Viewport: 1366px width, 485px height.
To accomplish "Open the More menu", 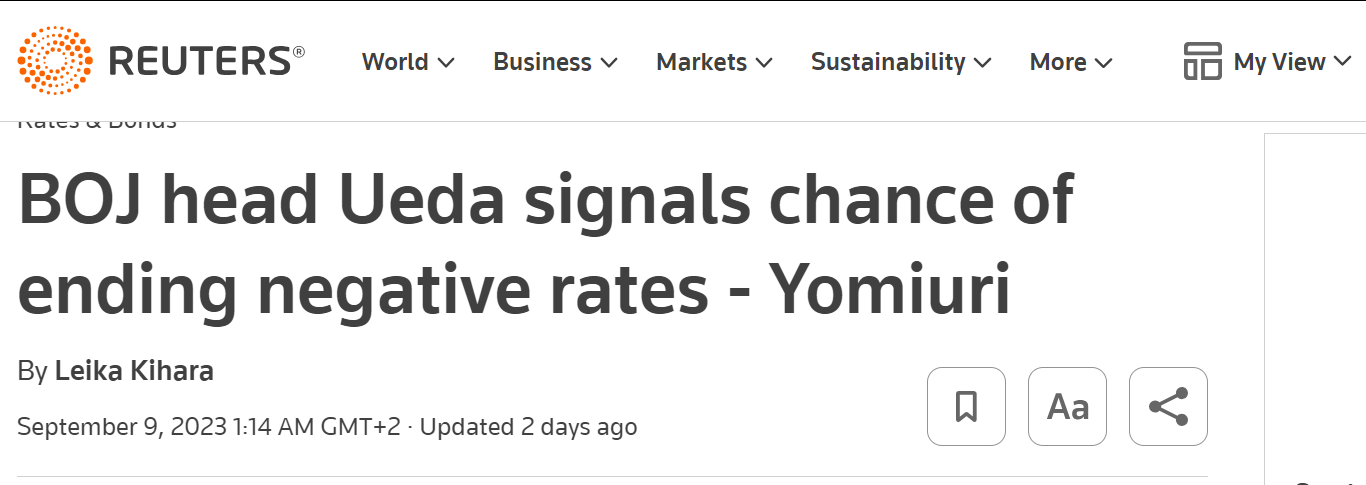I will [x=1058, y=62].
